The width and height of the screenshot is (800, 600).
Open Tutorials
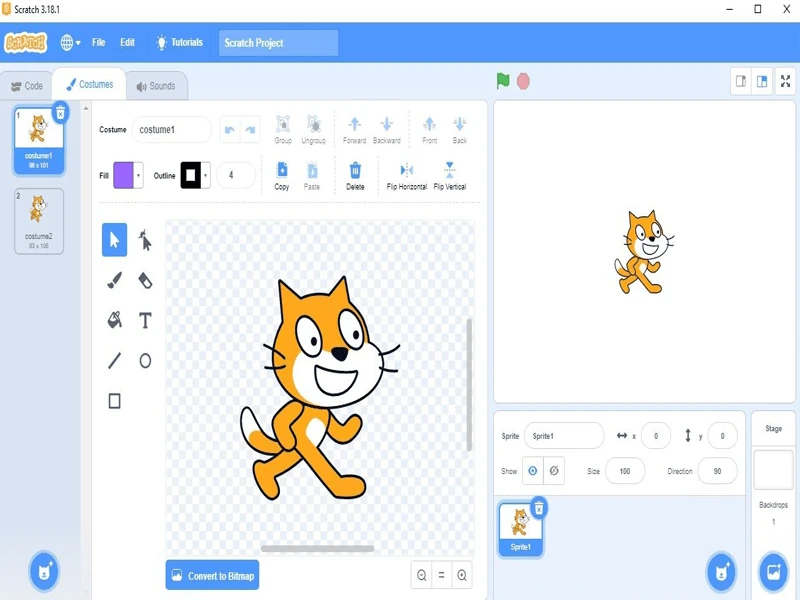point(179,42)
